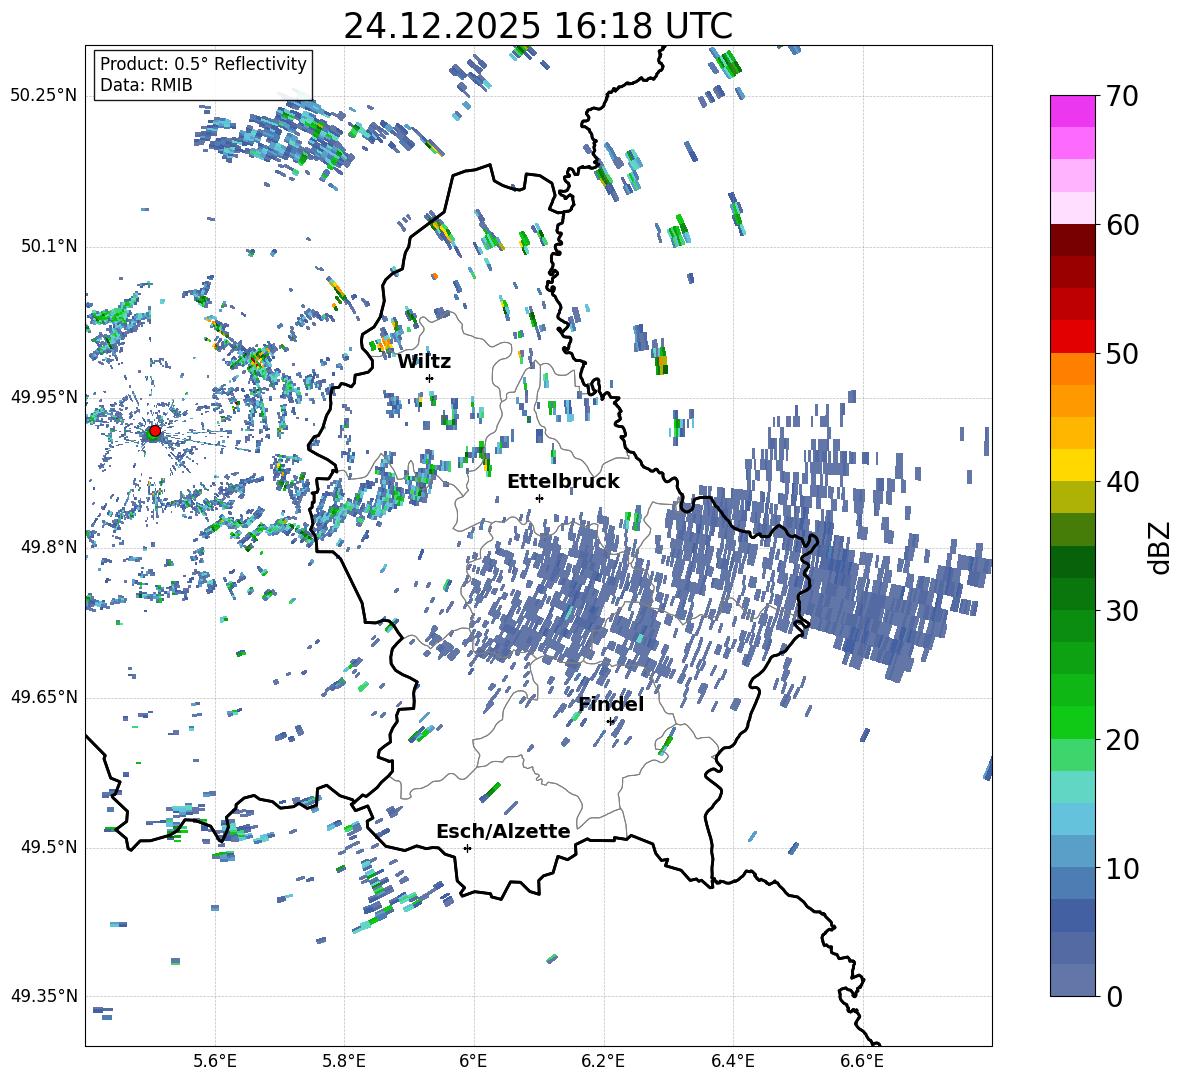Click the 6.6°E longitude label
This screenshot has height=1081, width=1184.
click(862, 1061)
